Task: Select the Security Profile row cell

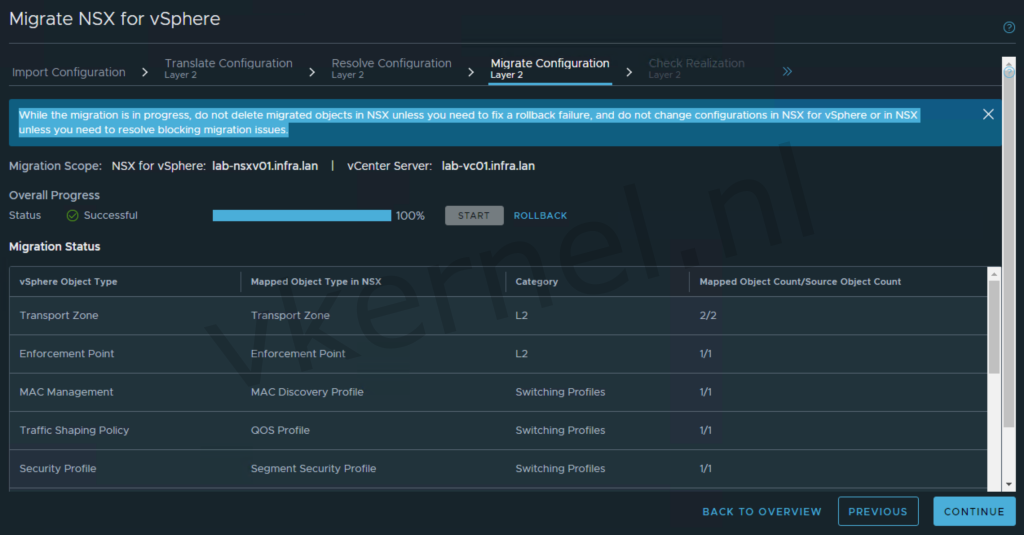Action: tap(57, 468)
